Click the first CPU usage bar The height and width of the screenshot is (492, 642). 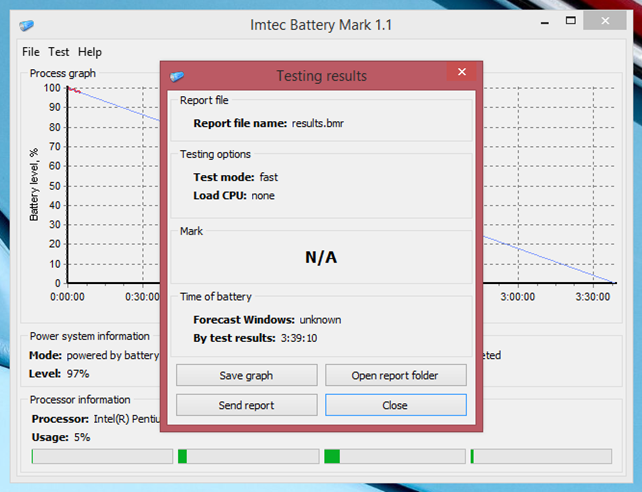102,456
